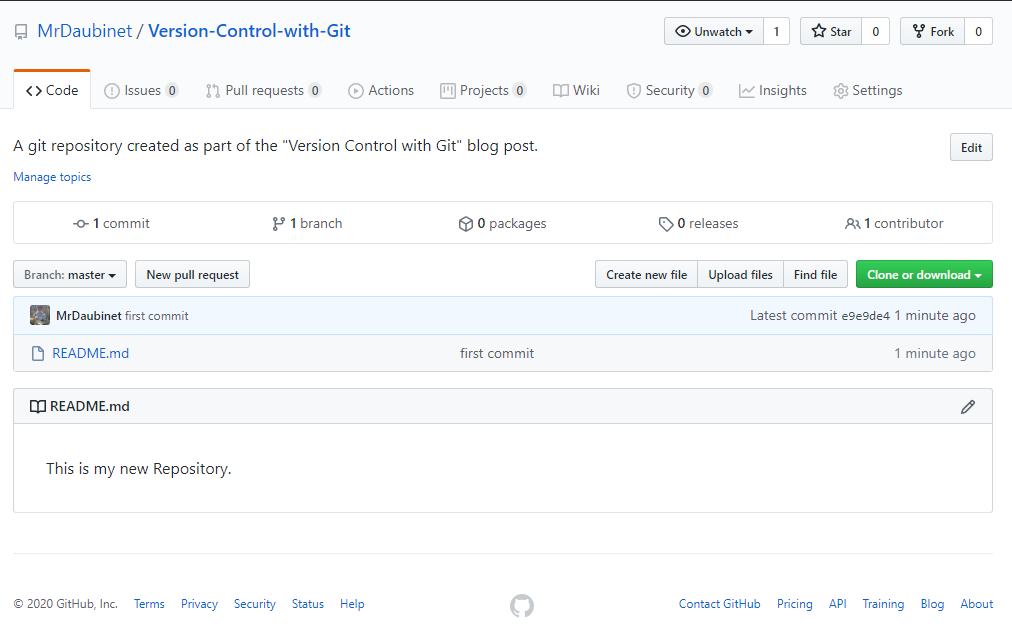View the 1 commit history
The width and height of the screenshot is (1012, 632).
coord(112,223)
